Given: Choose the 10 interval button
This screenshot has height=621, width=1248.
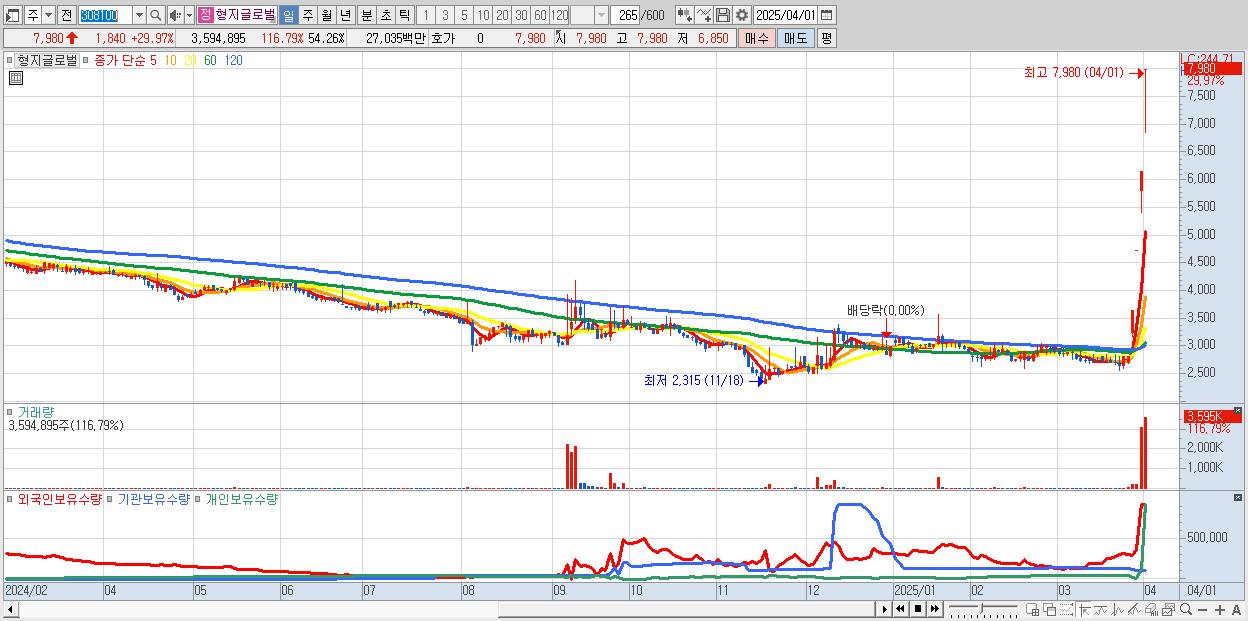Looking at the screenshot, I should pyautogui.click(x=483, y=15).
